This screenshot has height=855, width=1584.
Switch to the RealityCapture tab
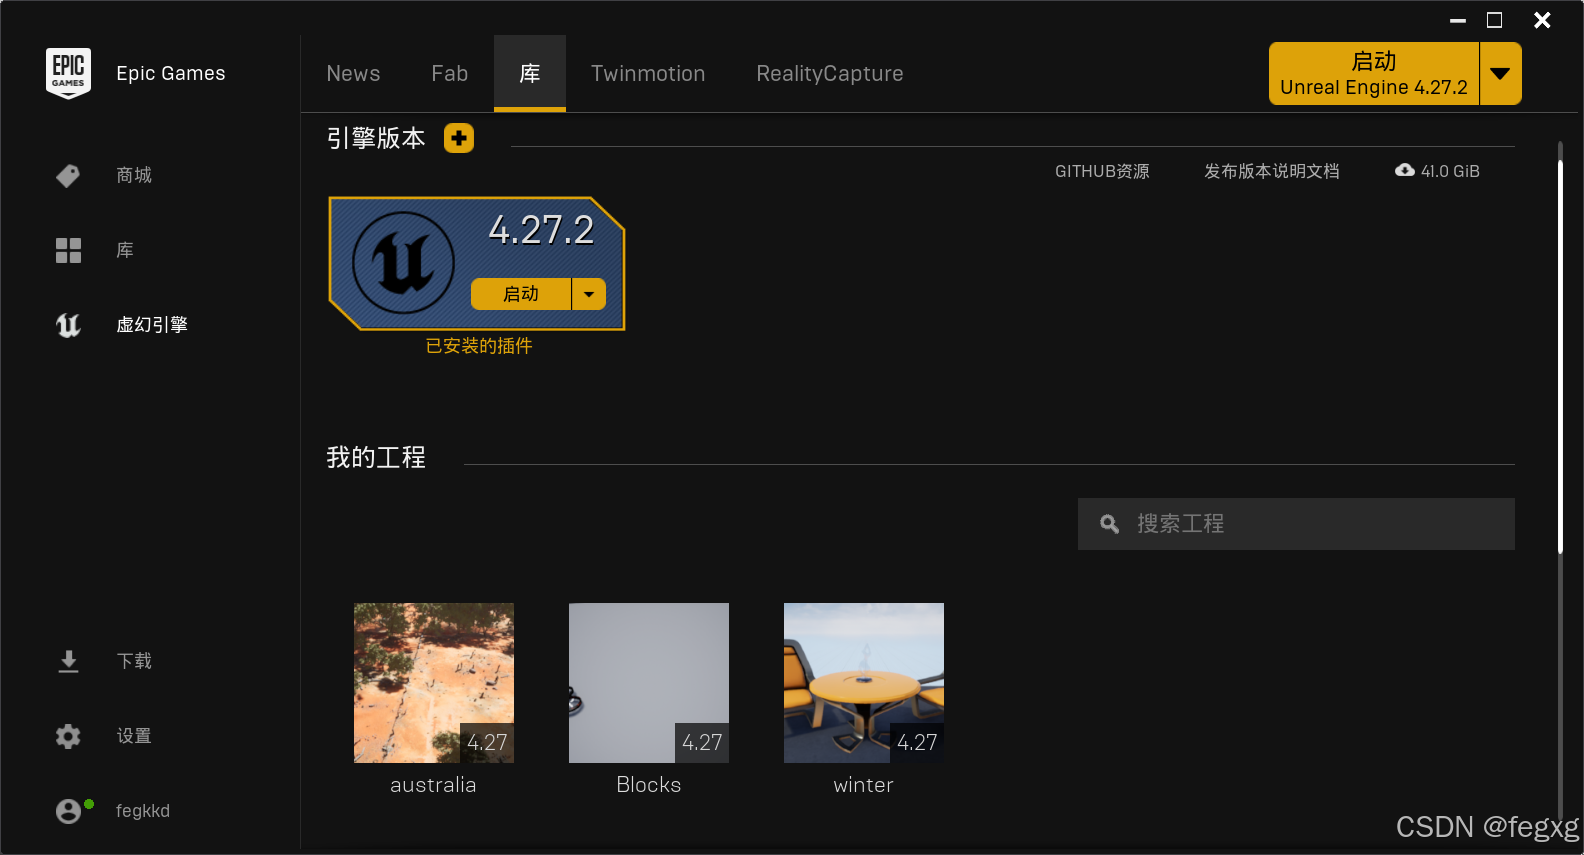pos(830,74)
